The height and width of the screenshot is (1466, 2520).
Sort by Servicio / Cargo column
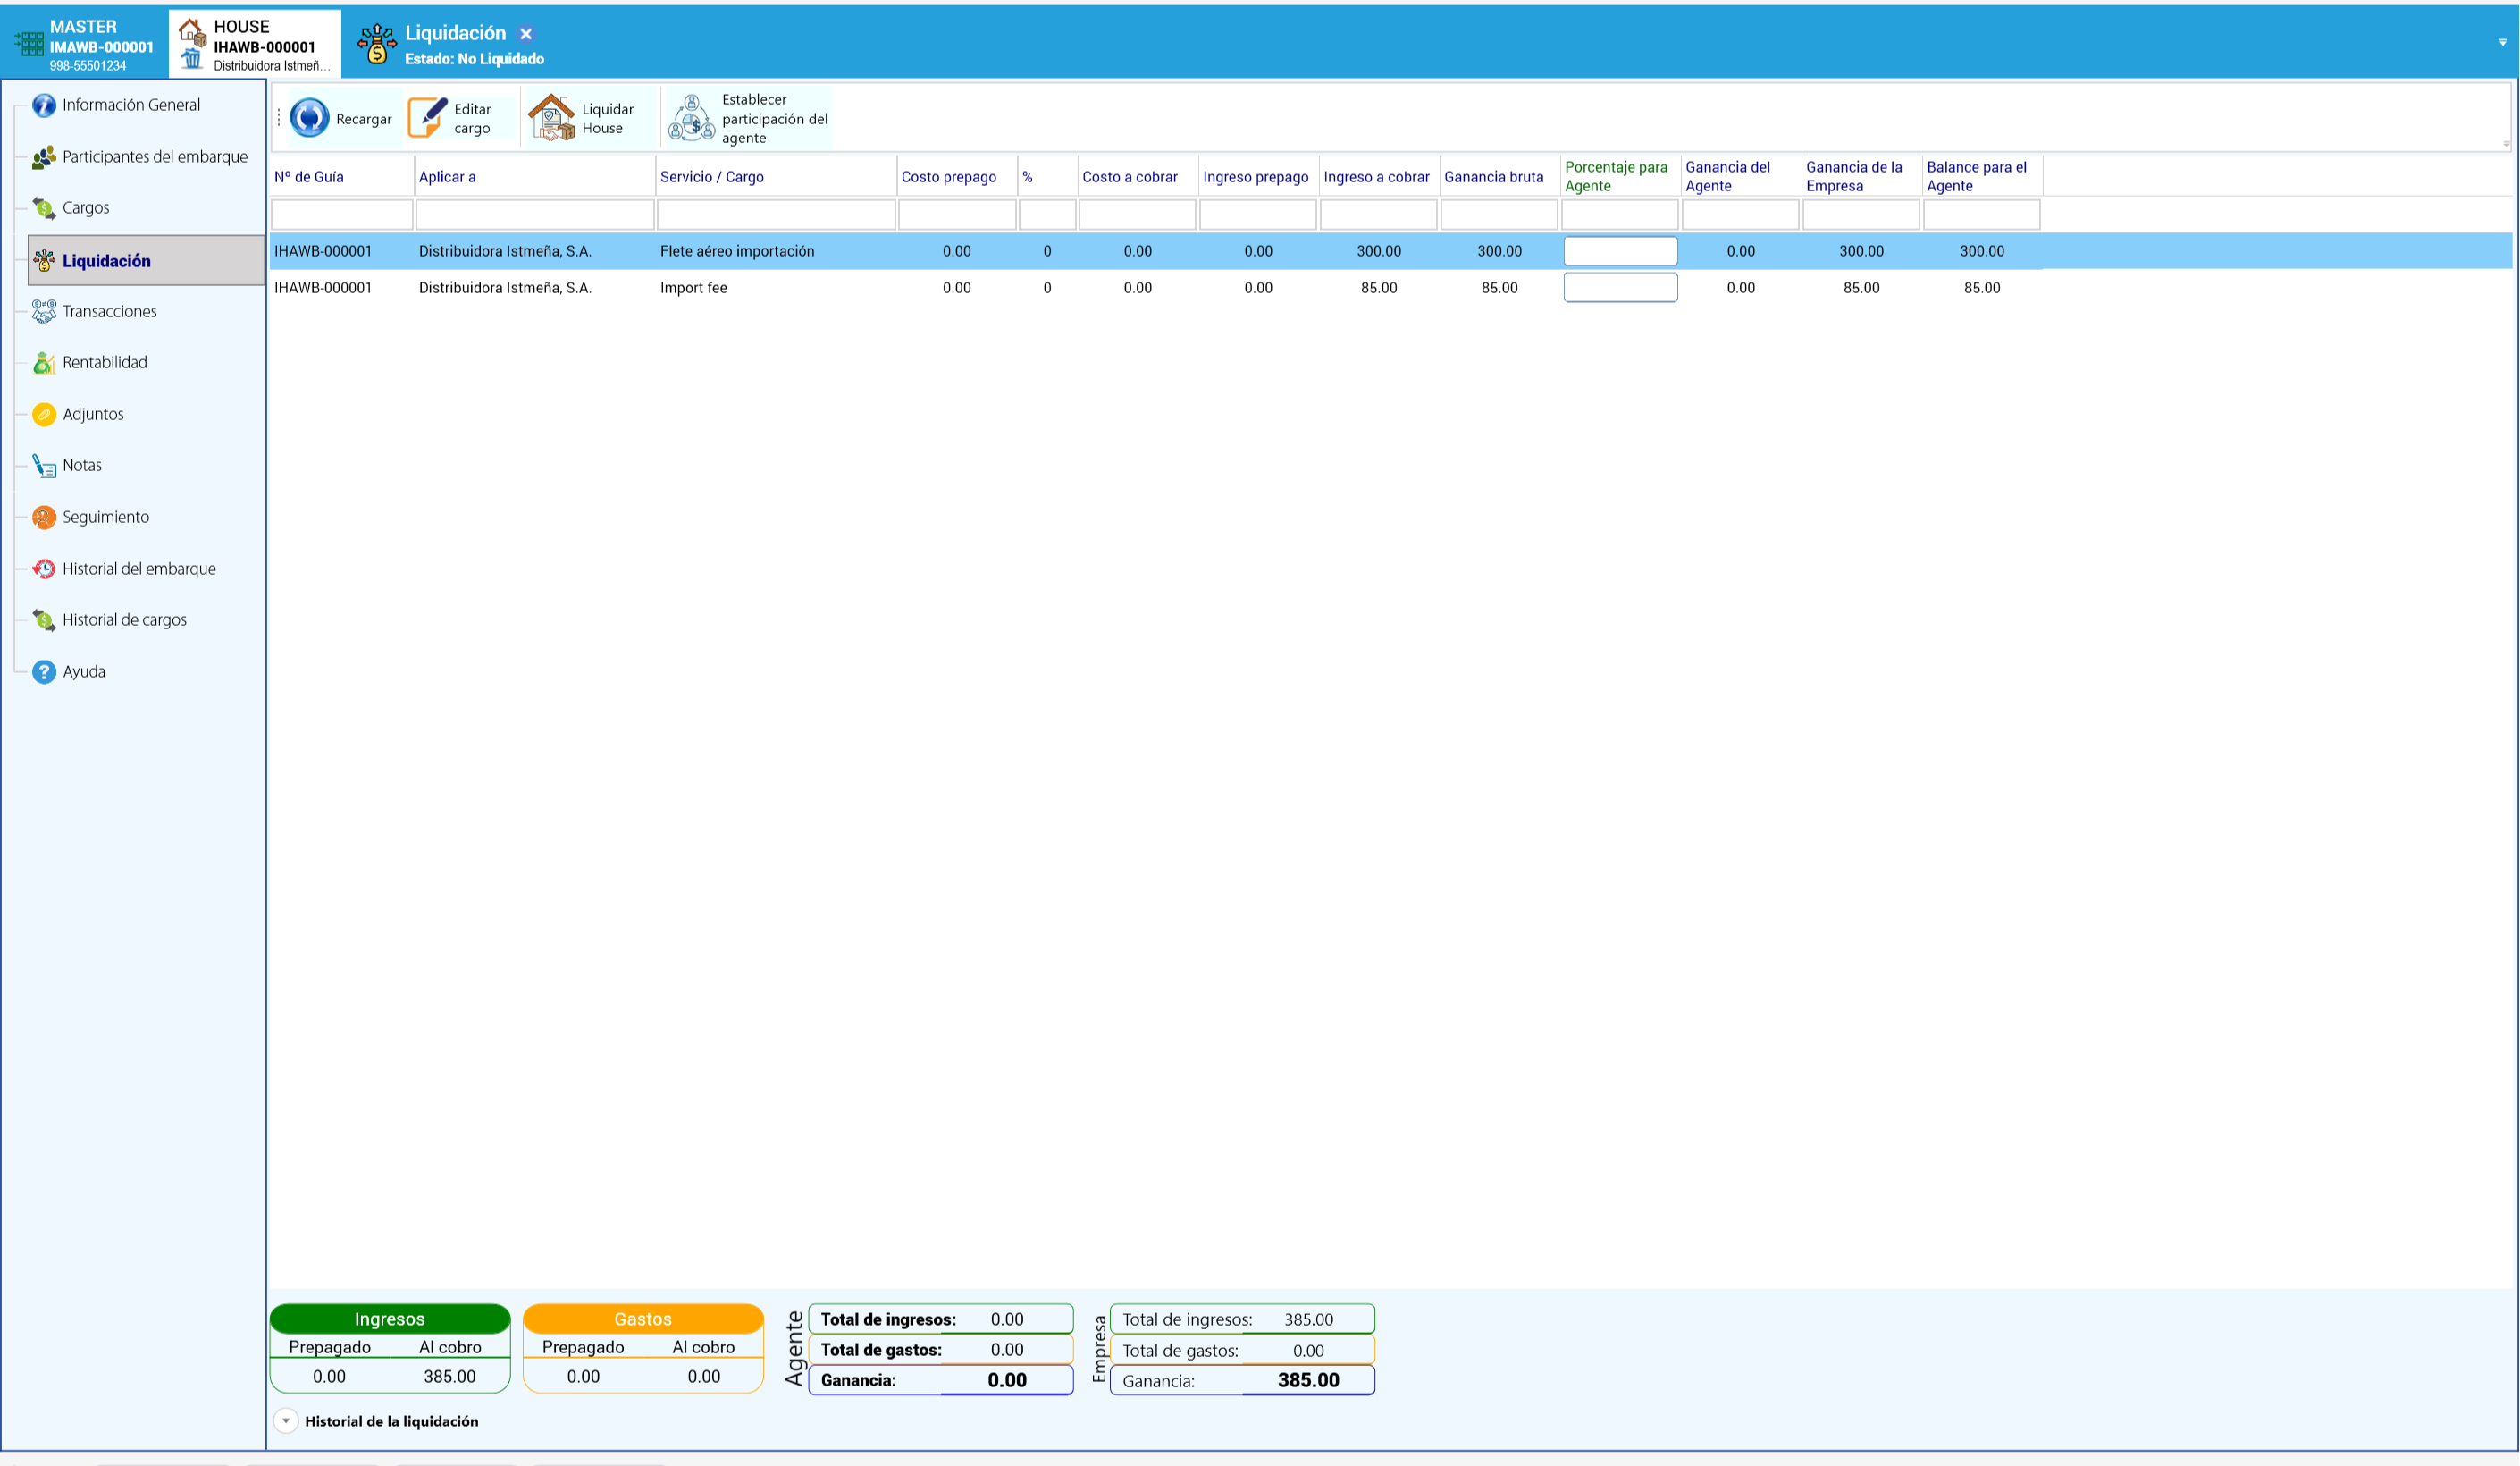[712, 176]
